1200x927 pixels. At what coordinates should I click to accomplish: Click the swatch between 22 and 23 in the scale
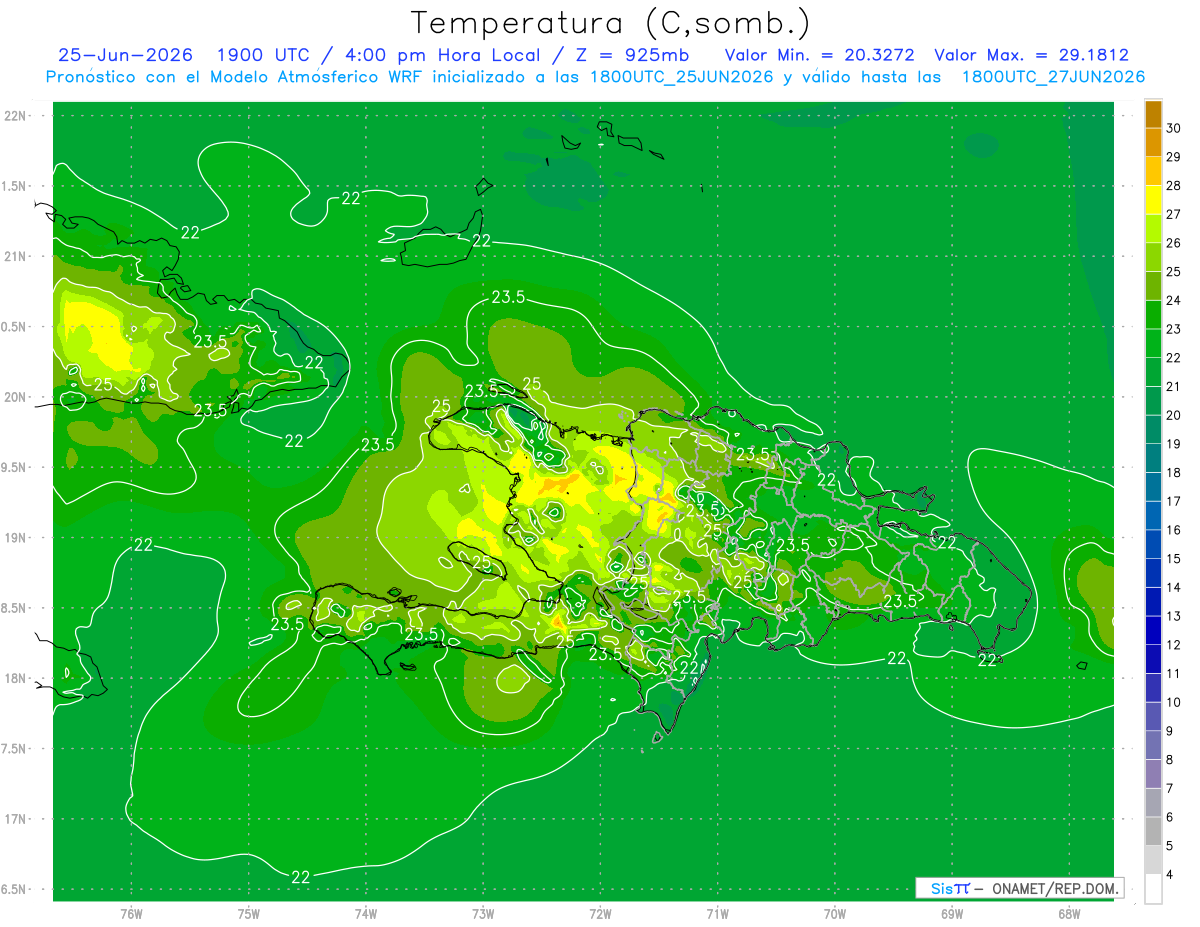pos(1153,344)
